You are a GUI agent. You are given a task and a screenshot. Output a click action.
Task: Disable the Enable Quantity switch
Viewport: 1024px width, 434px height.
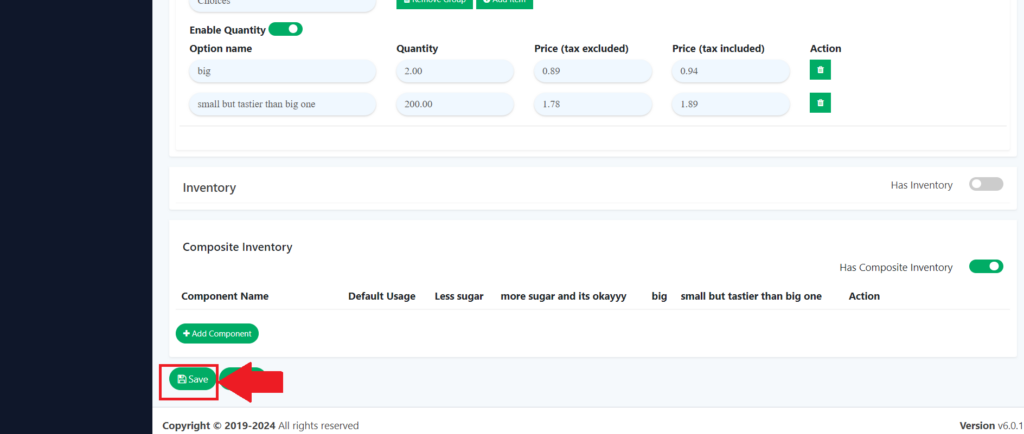point(286,29)
